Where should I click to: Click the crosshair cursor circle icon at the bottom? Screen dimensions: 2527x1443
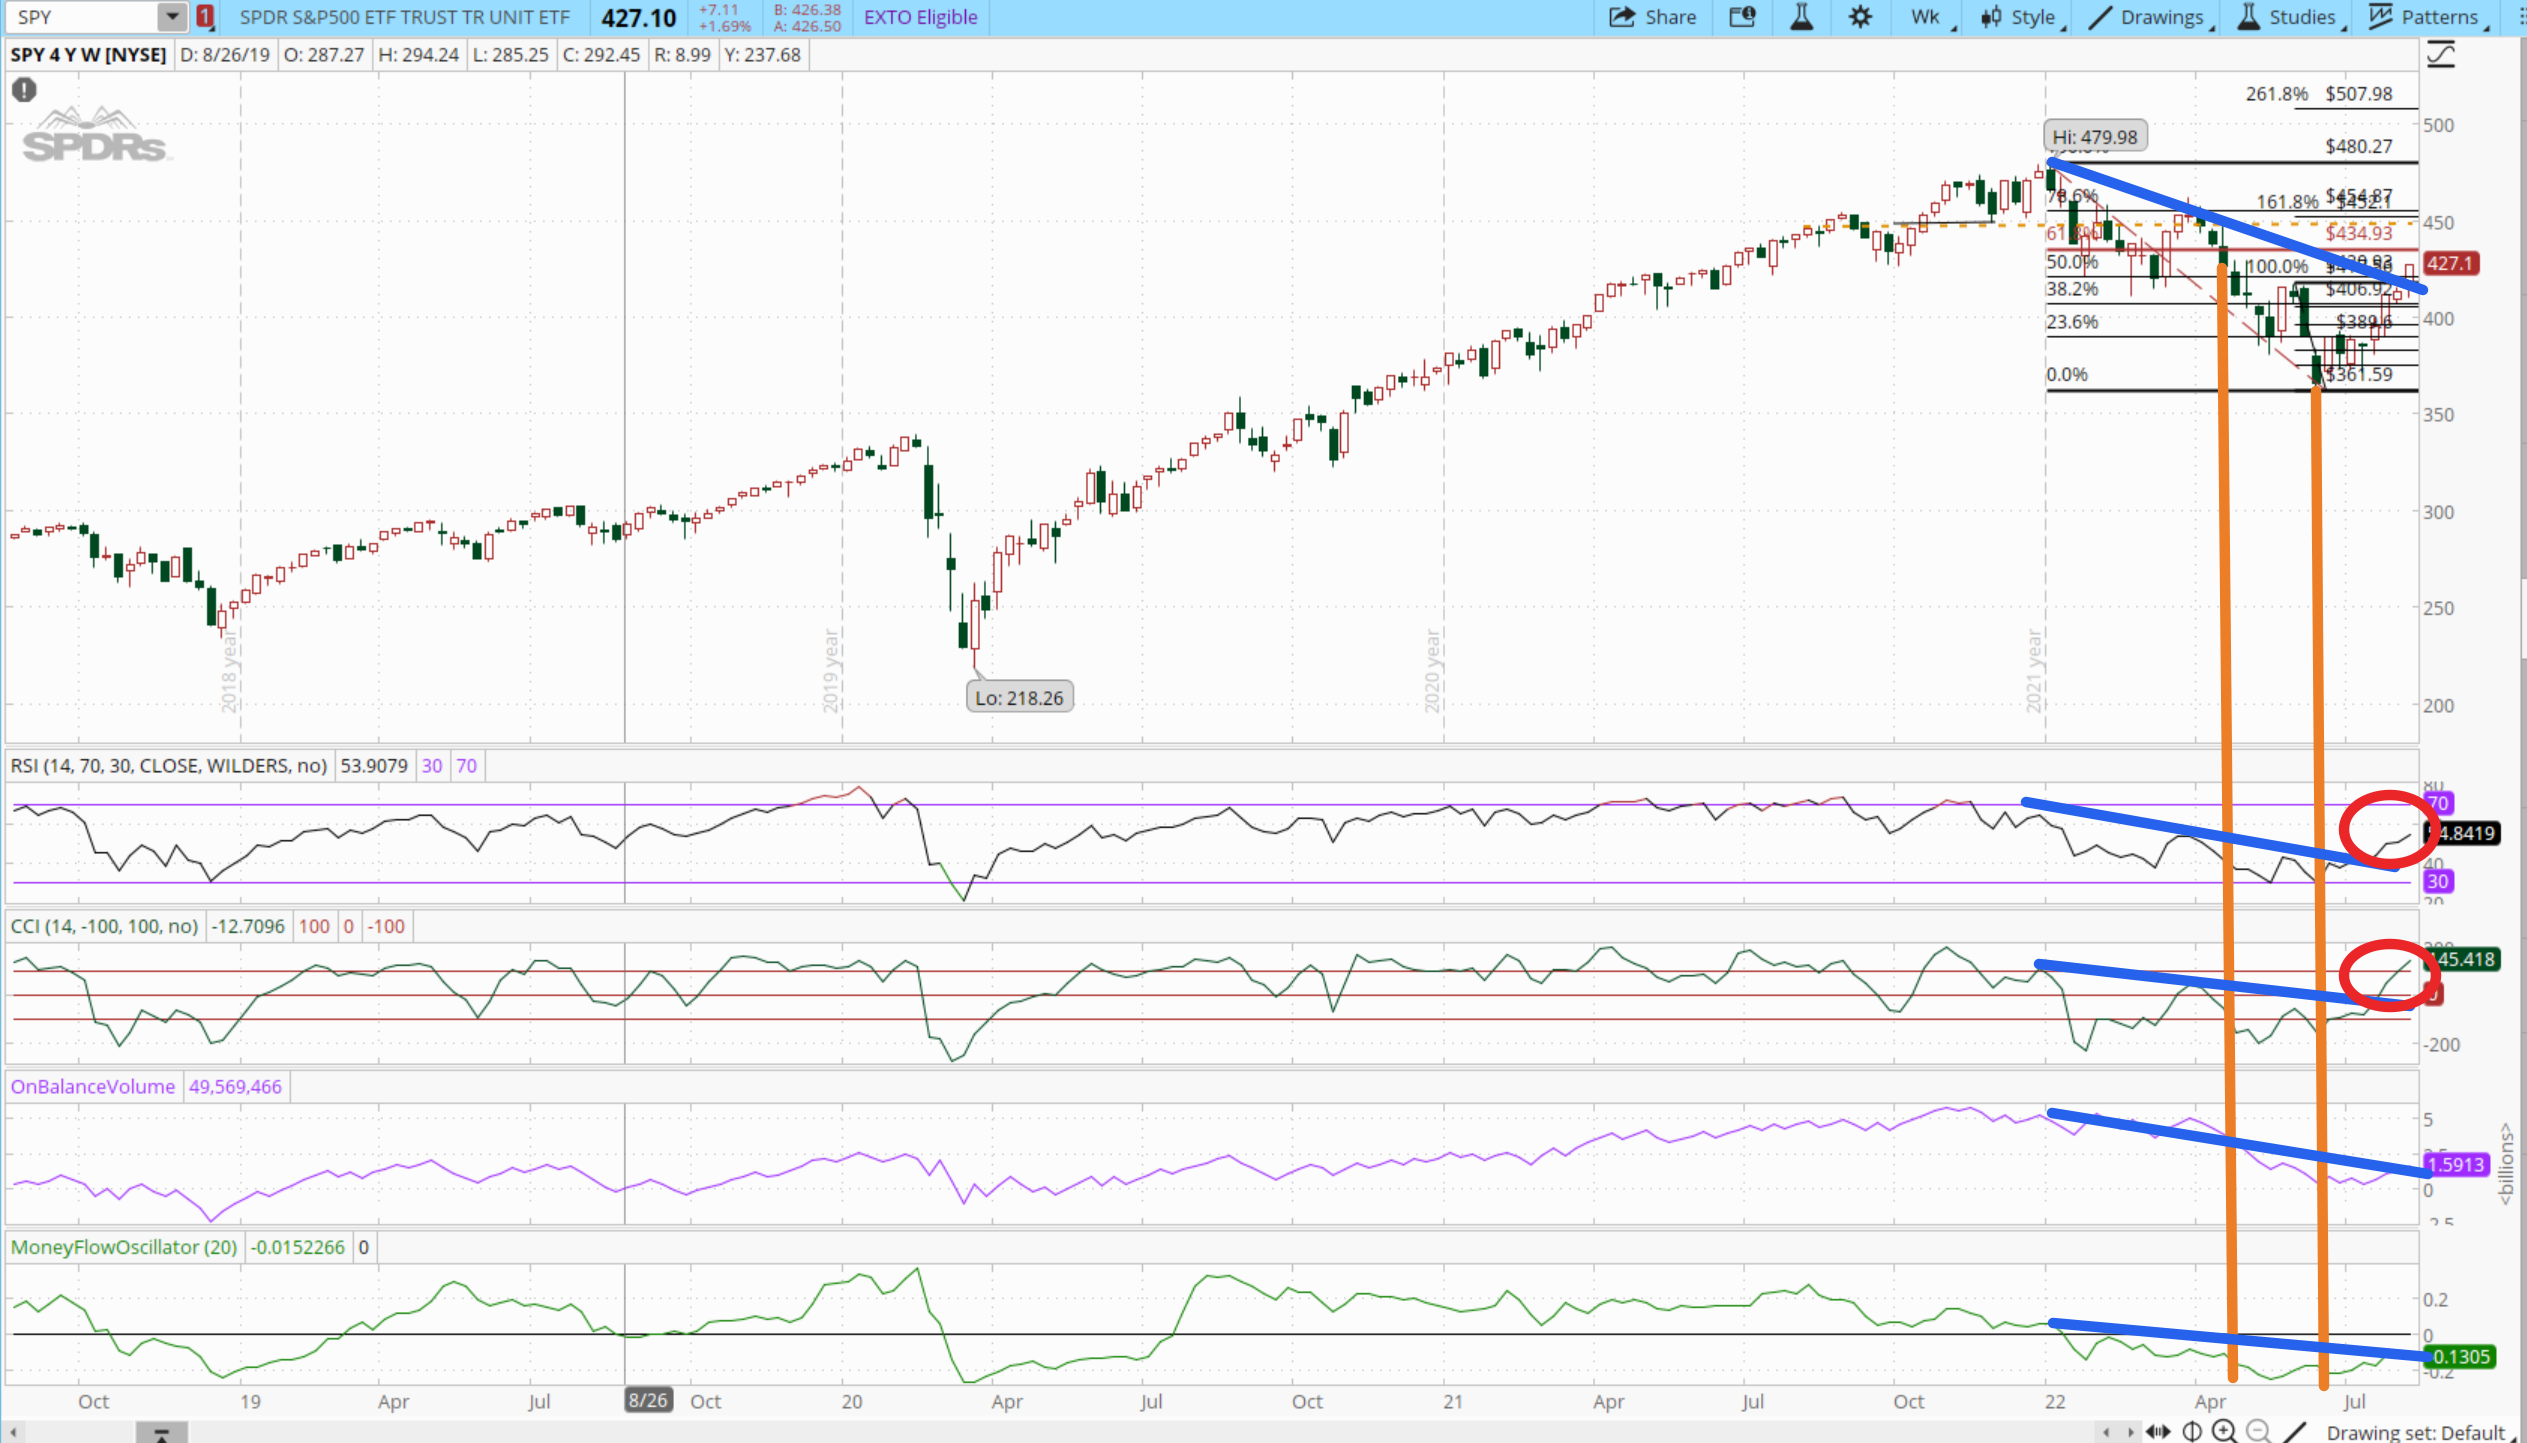[2191, 1431]
